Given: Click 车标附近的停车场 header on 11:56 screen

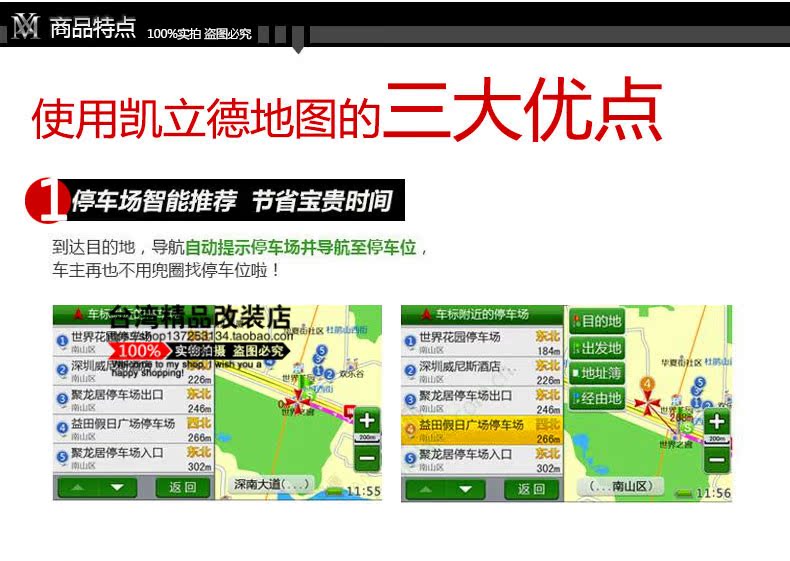Looking at the screenshot, I should (x=482, y=315).
